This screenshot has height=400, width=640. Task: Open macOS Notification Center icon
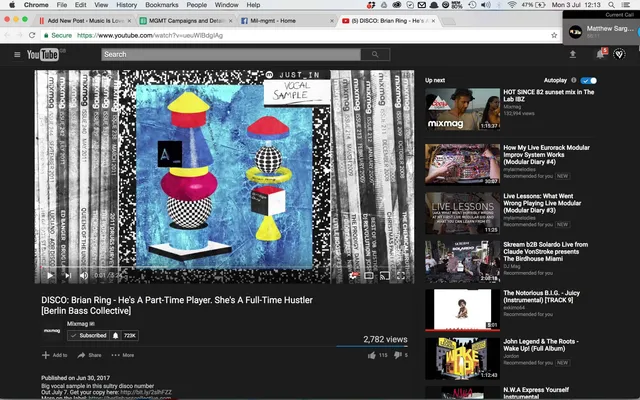click(x=625, y=5)
